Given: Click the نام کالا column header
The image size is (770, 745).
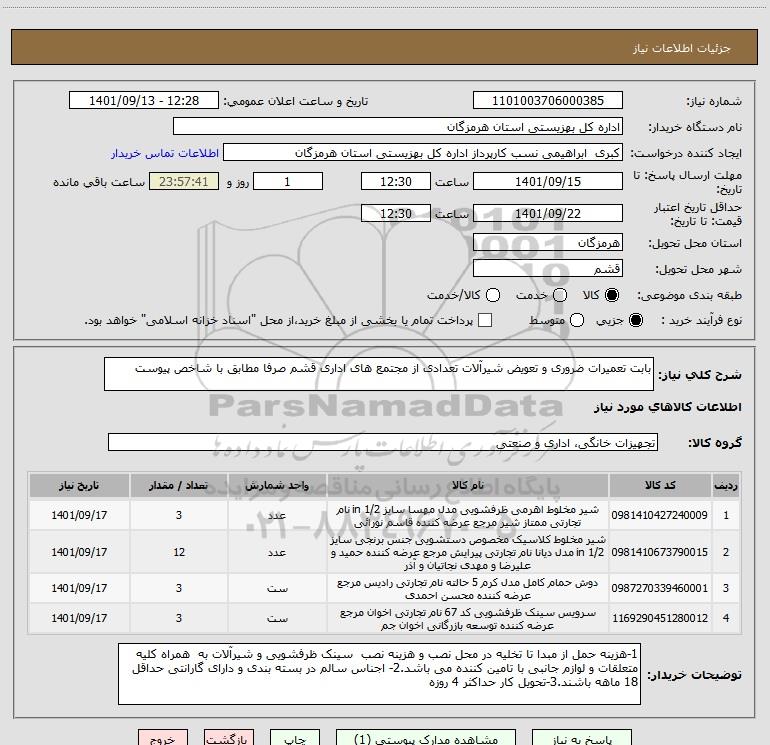Looking at the screenshot, I should (468, 485).
